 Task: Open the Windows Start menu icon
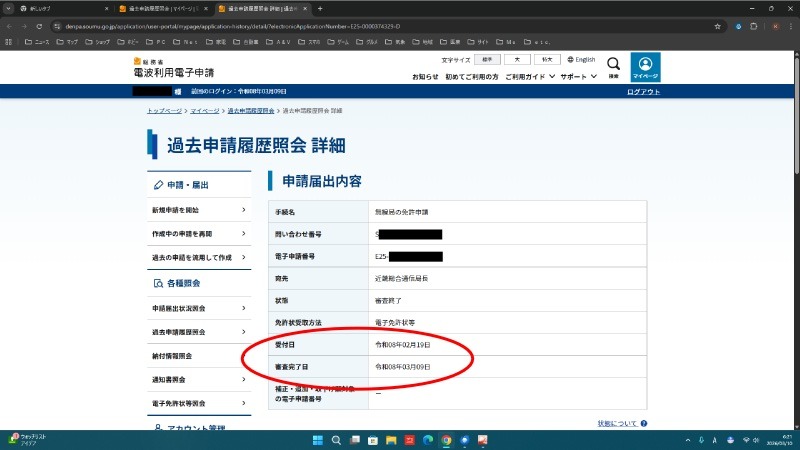319,440
